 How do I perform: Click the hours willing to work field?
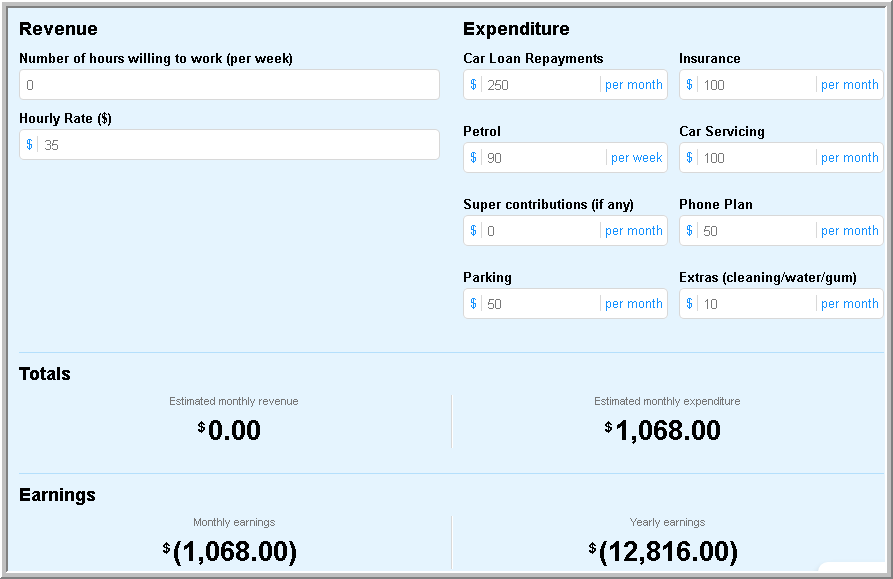229,85
